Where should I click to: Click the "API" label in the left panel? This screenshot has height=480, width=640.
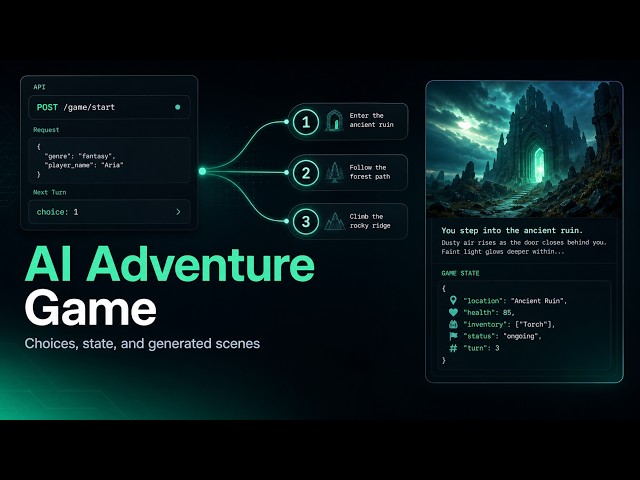tap(39, 87)
